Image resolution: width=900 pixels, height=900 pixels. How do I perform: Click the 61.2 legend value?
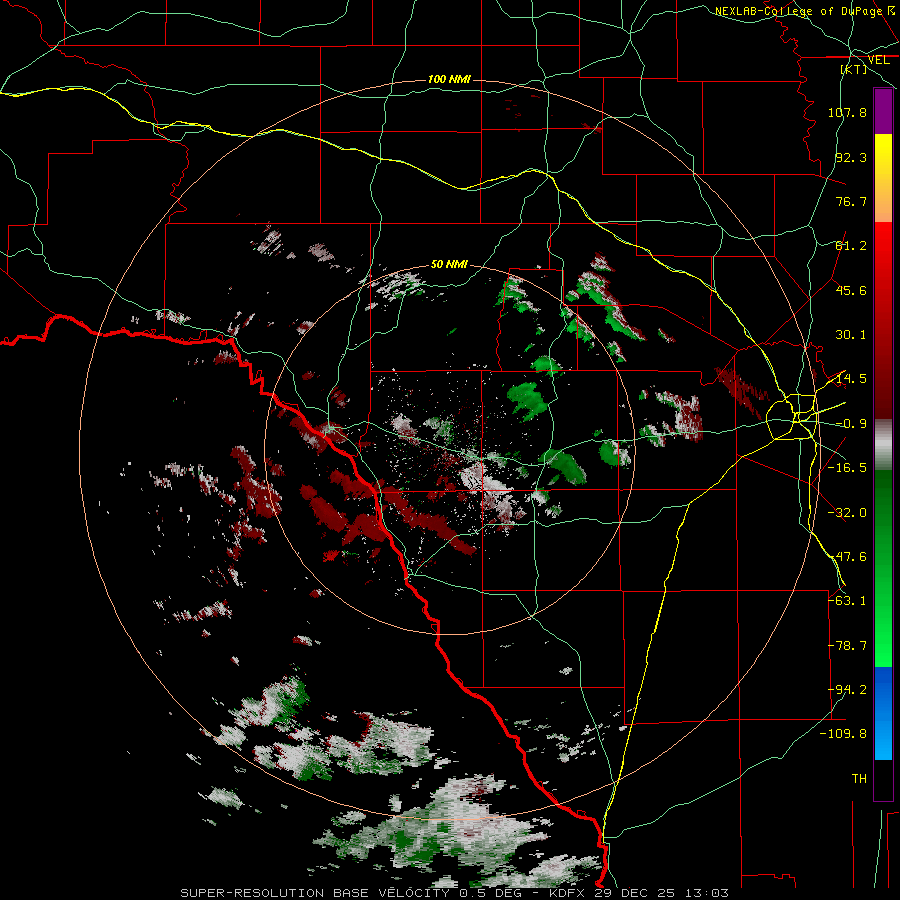coord(851,246)
